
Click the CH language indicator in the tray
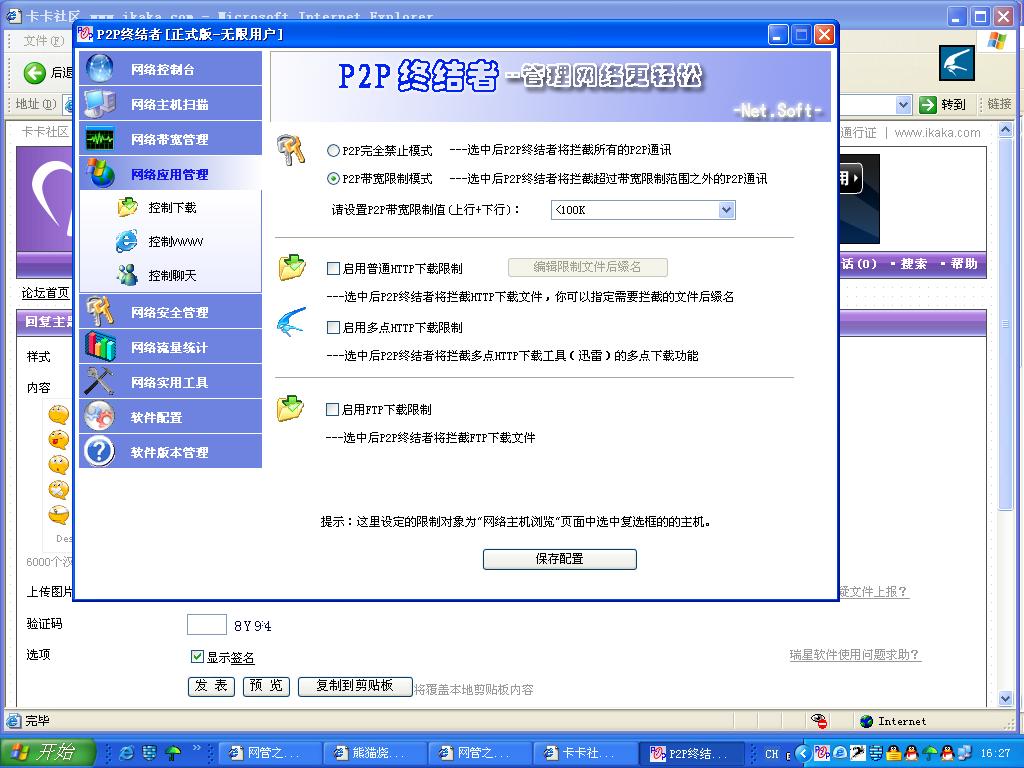[x=771, y=754]
